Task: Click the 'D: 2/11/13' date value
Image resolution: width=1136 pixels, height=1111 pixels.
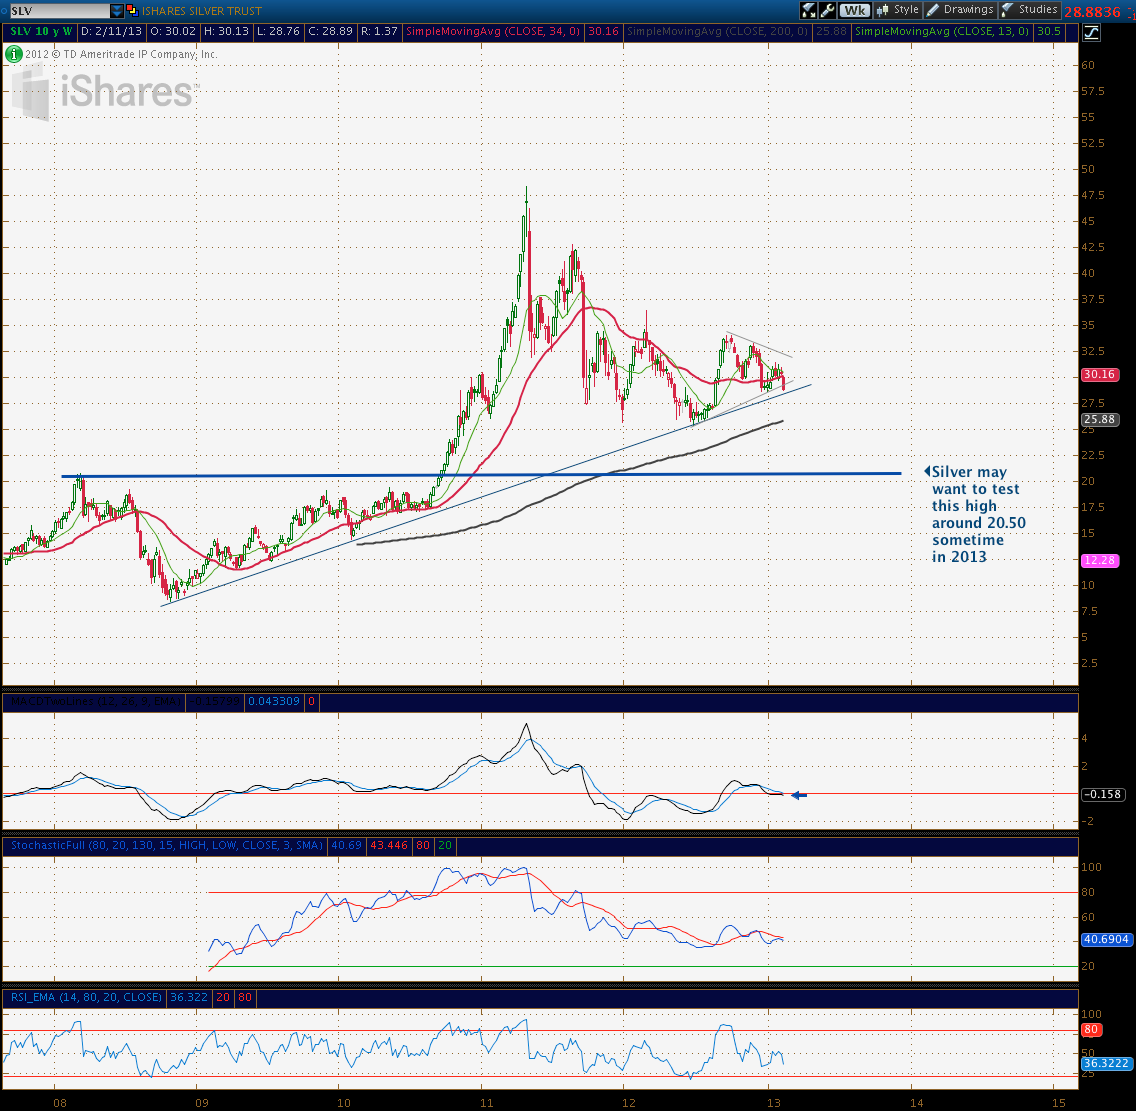Action: click(x=111, y=31)
